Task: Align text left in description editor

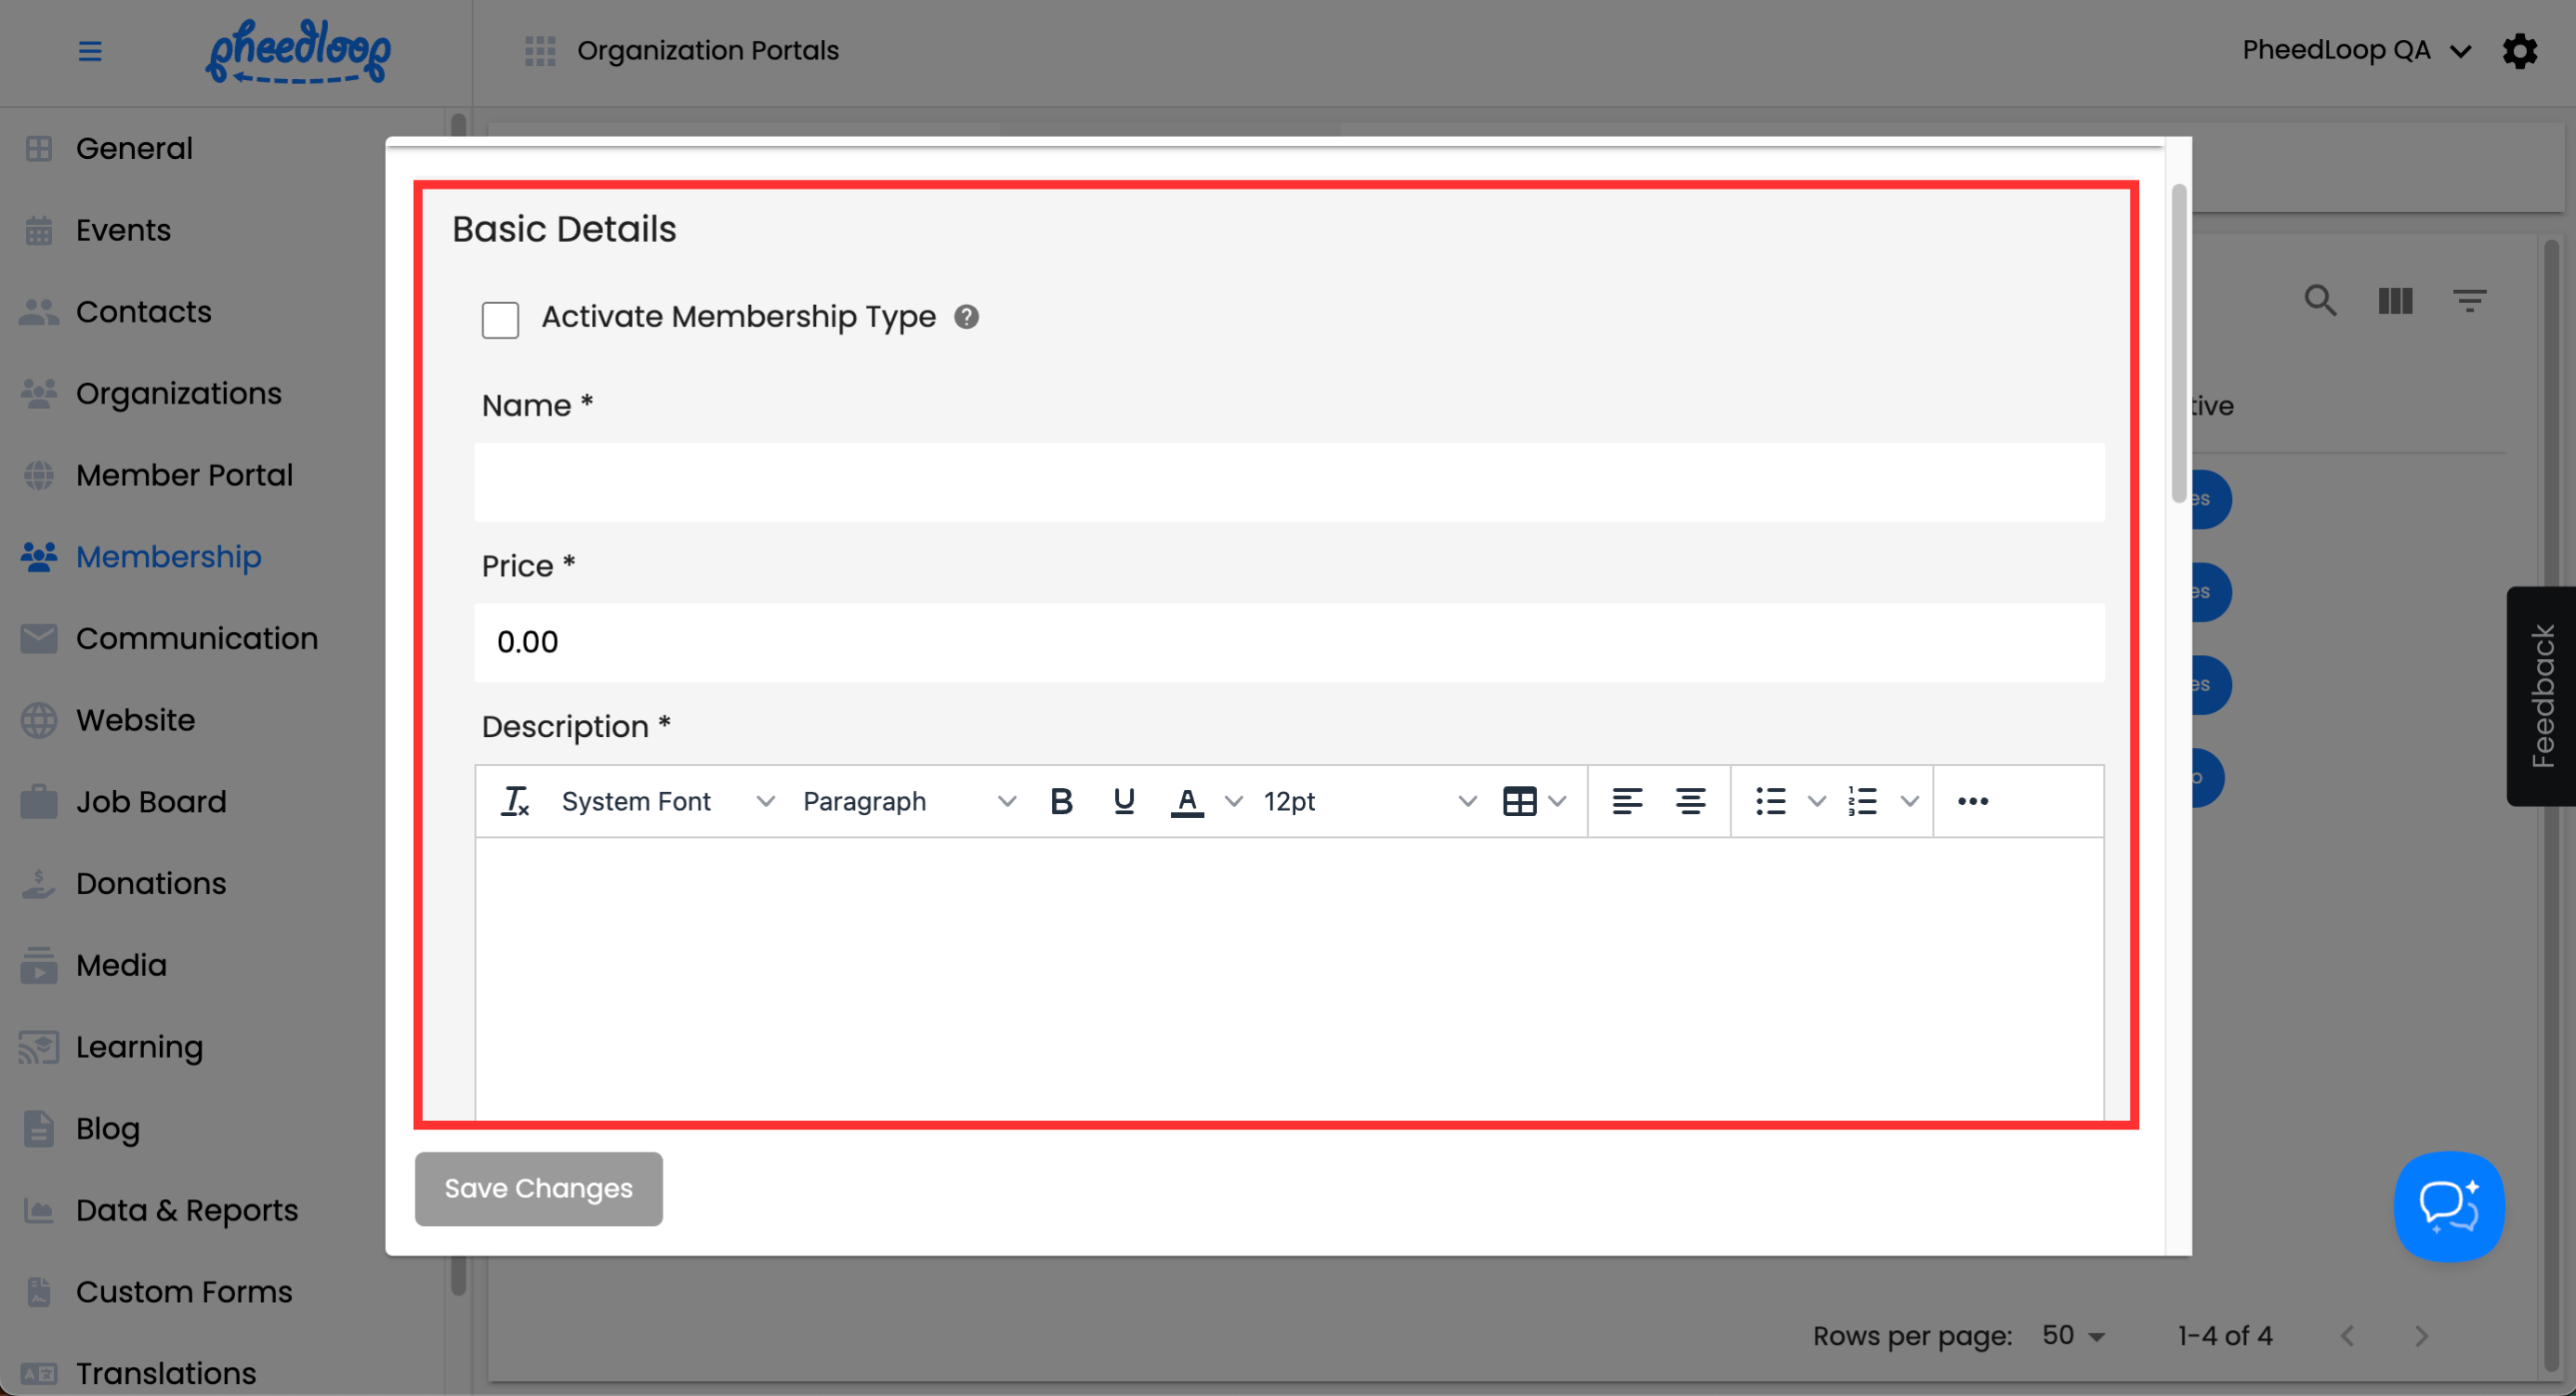Action: (x=1627, y=801)
